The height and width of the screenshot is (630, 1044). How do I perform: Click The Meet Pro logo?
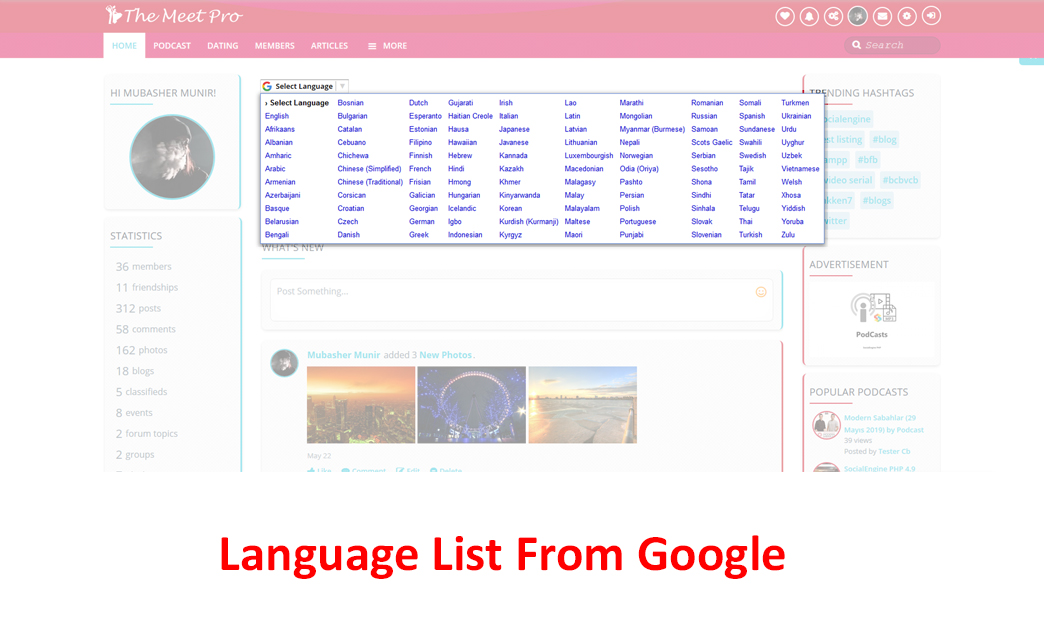175,16
